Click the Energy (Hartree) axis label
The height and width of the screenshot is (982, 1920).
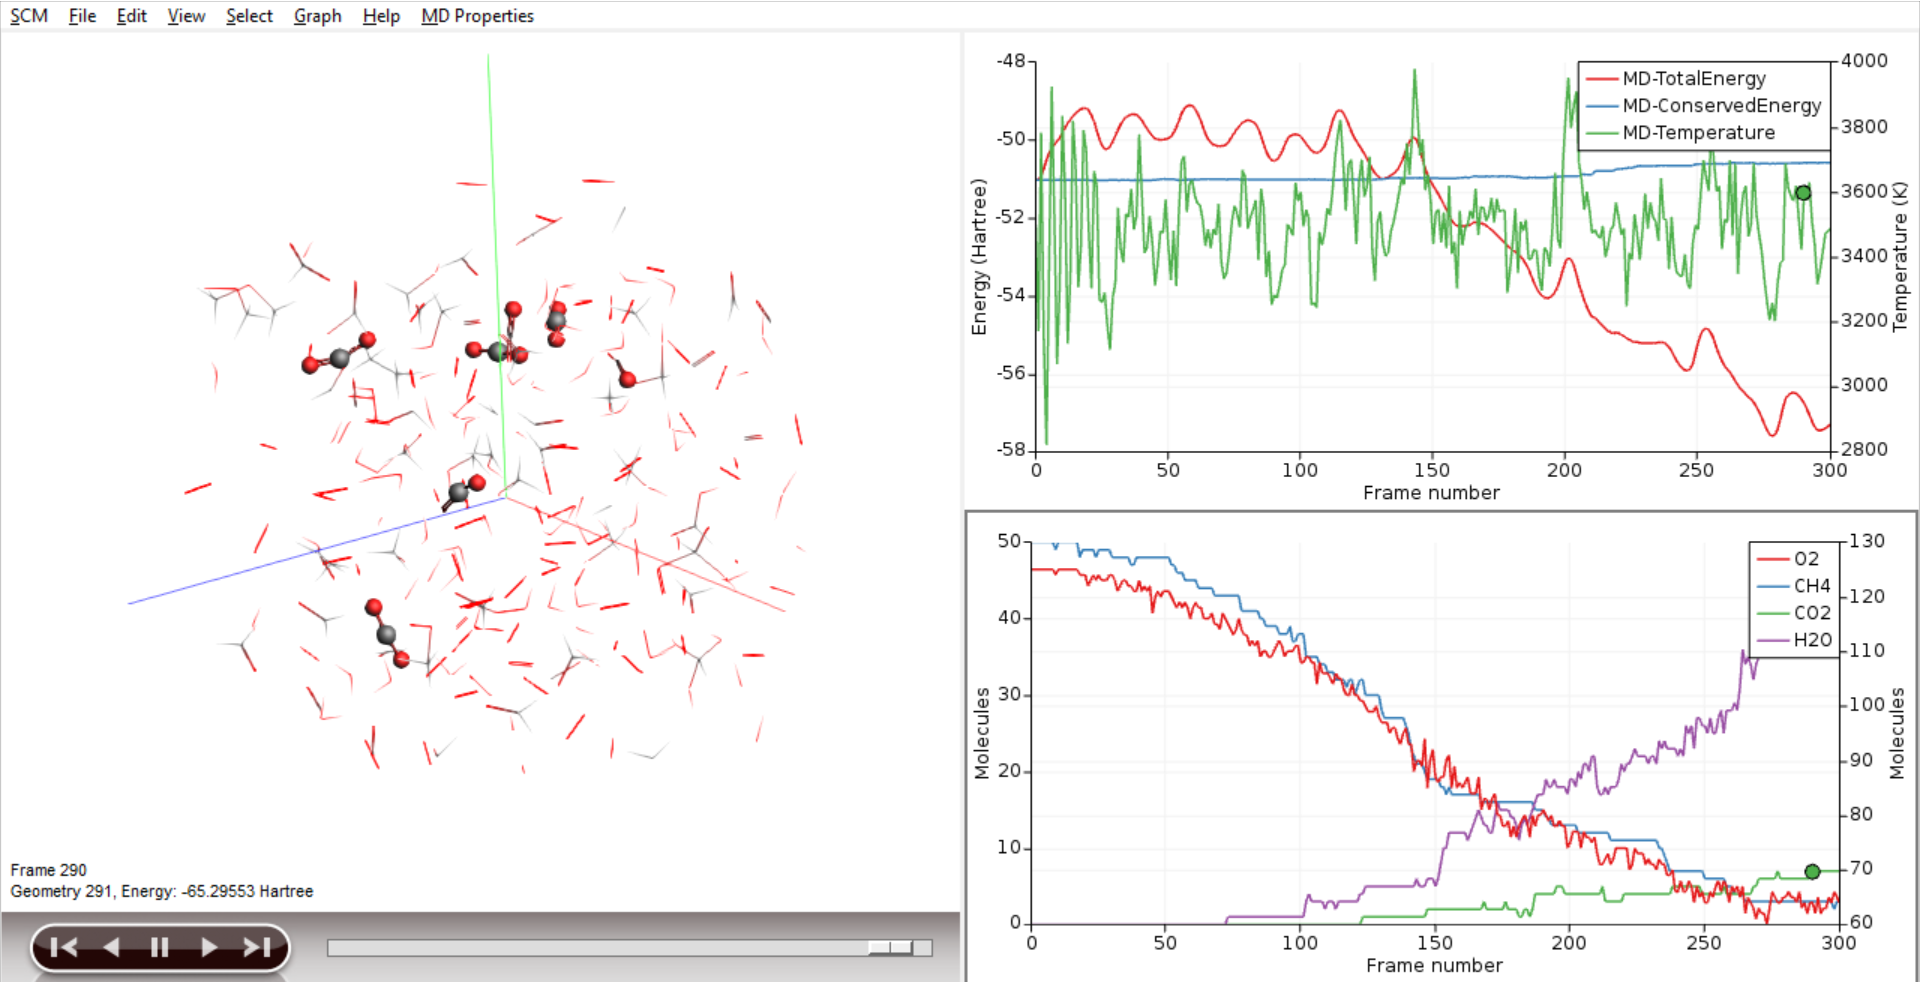tap(979, 257)
